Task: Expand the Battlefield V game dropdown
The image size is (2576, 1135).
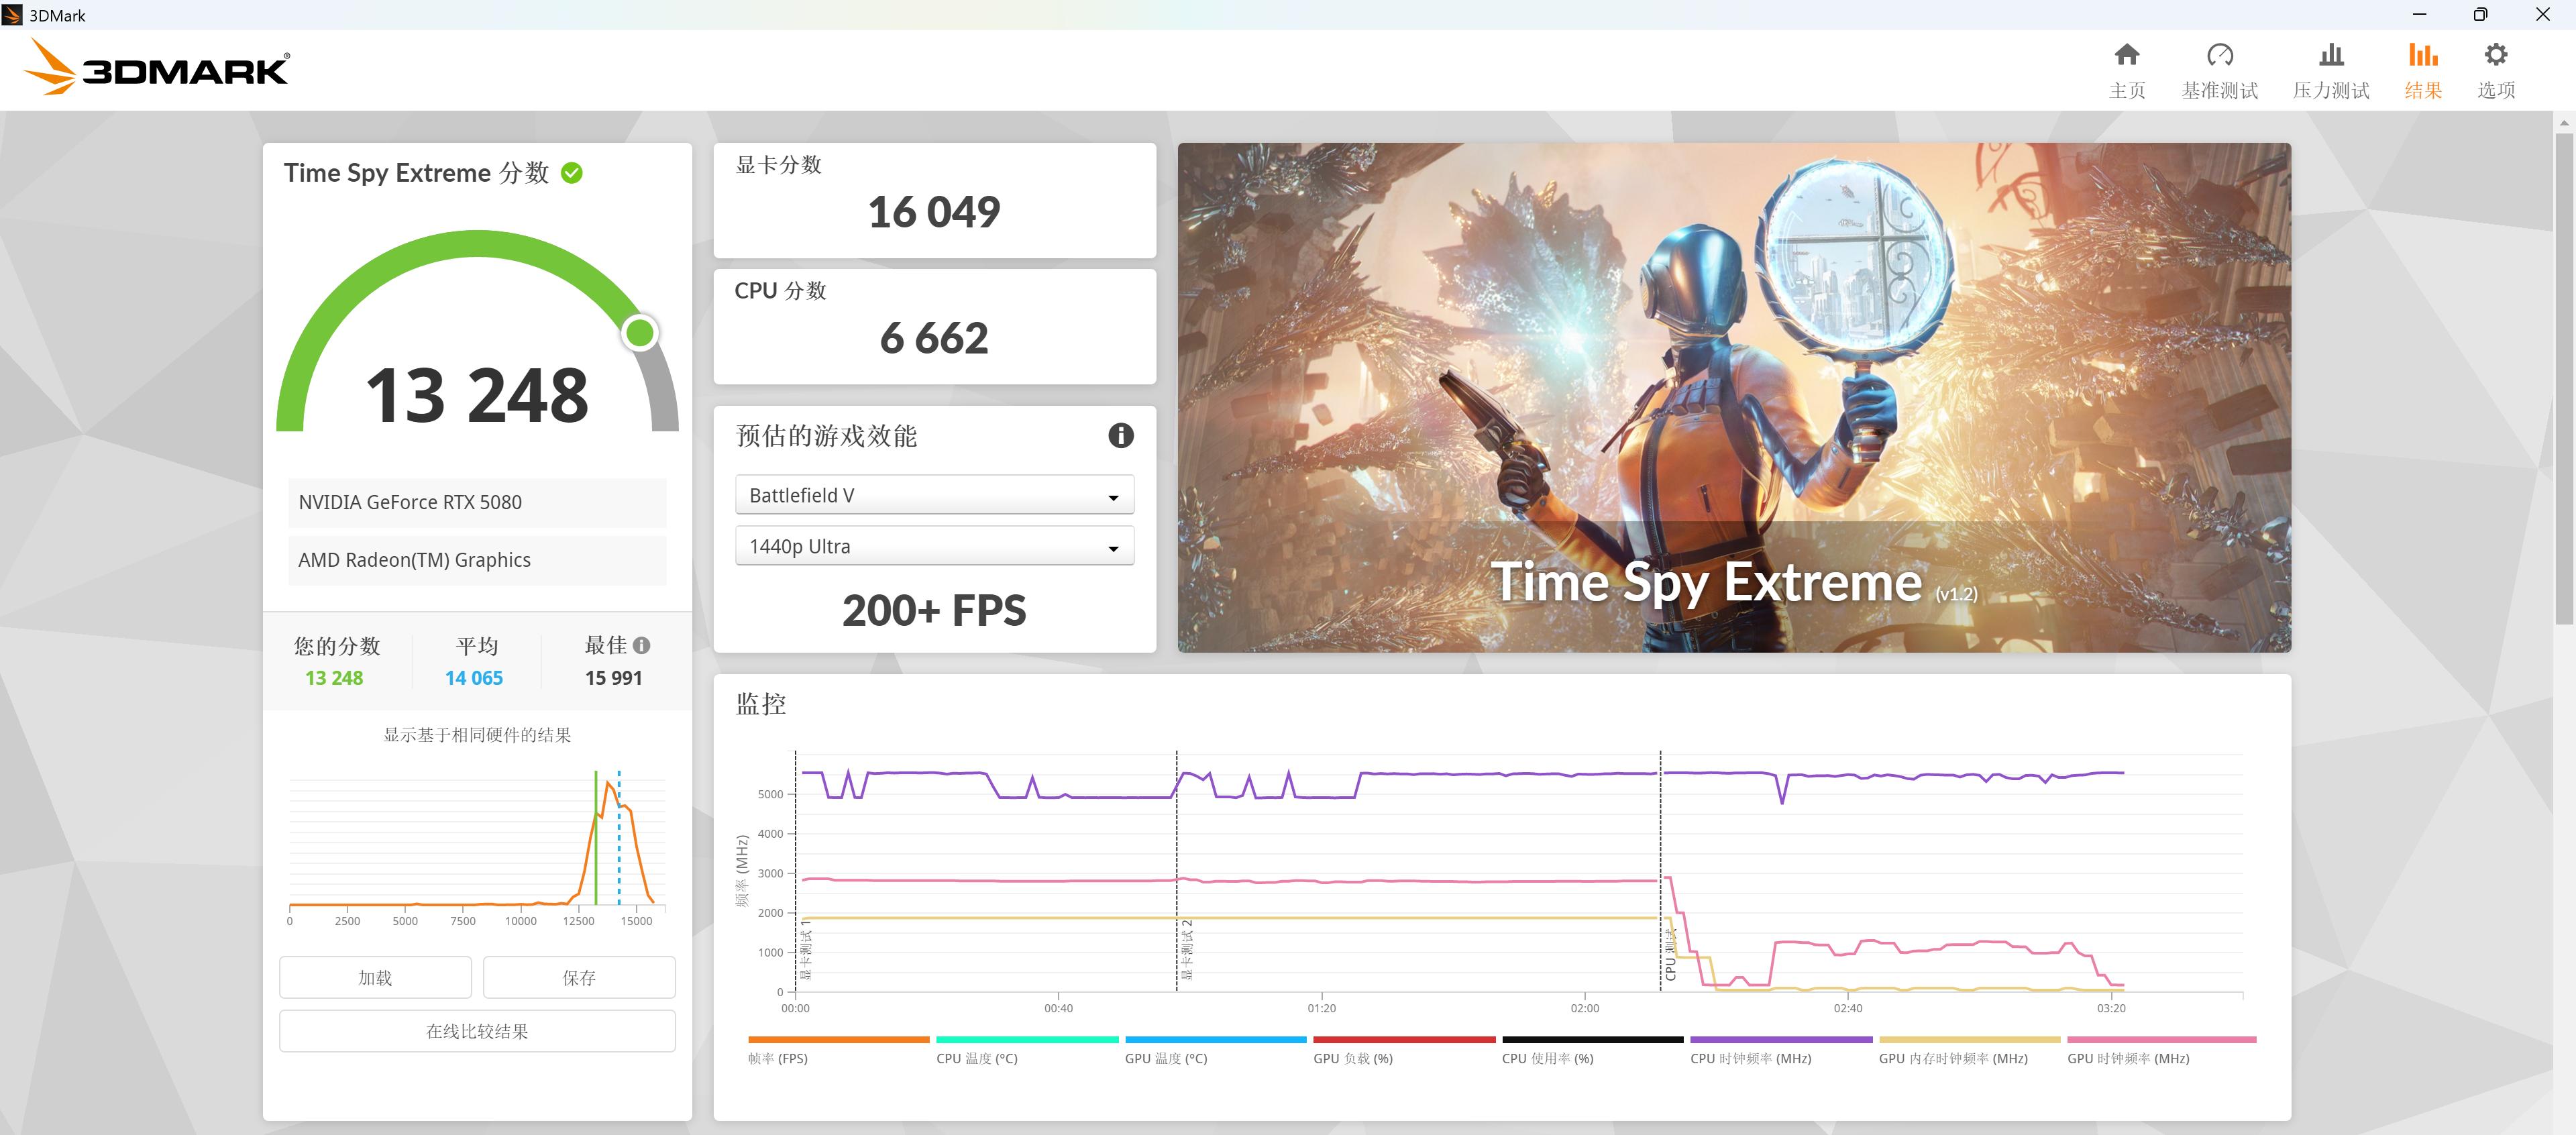Action: pyautogui.click(x=934, y=496)
